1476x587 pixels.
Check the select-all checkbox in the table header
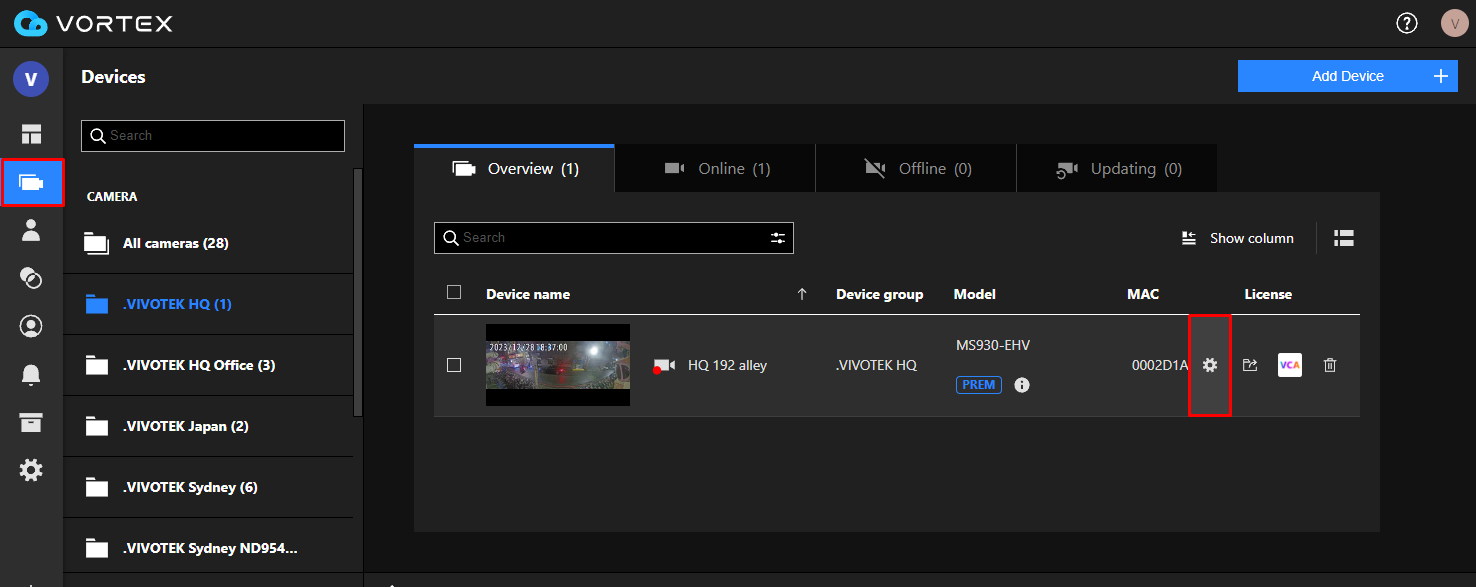point(454,291)
